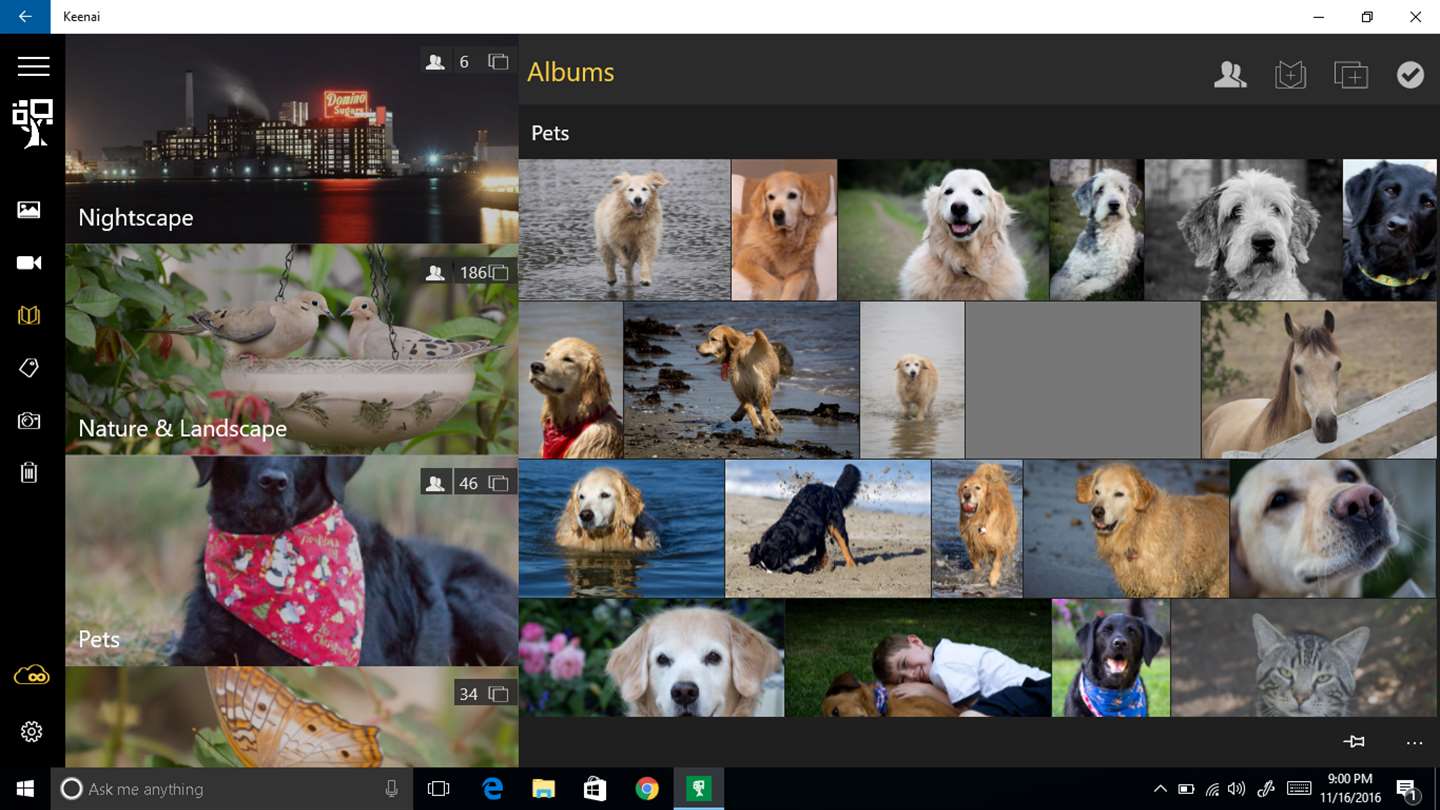Open the white dog on grass path photo

point(944,230)
